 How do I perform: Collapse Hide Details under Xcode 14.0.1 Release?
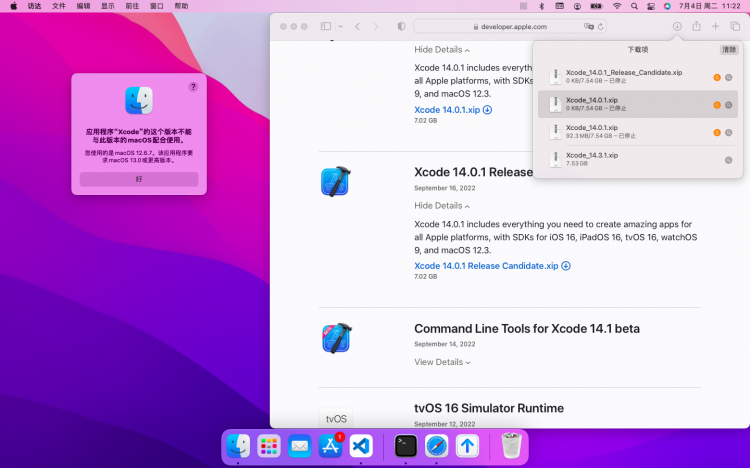tap(441, 206)
